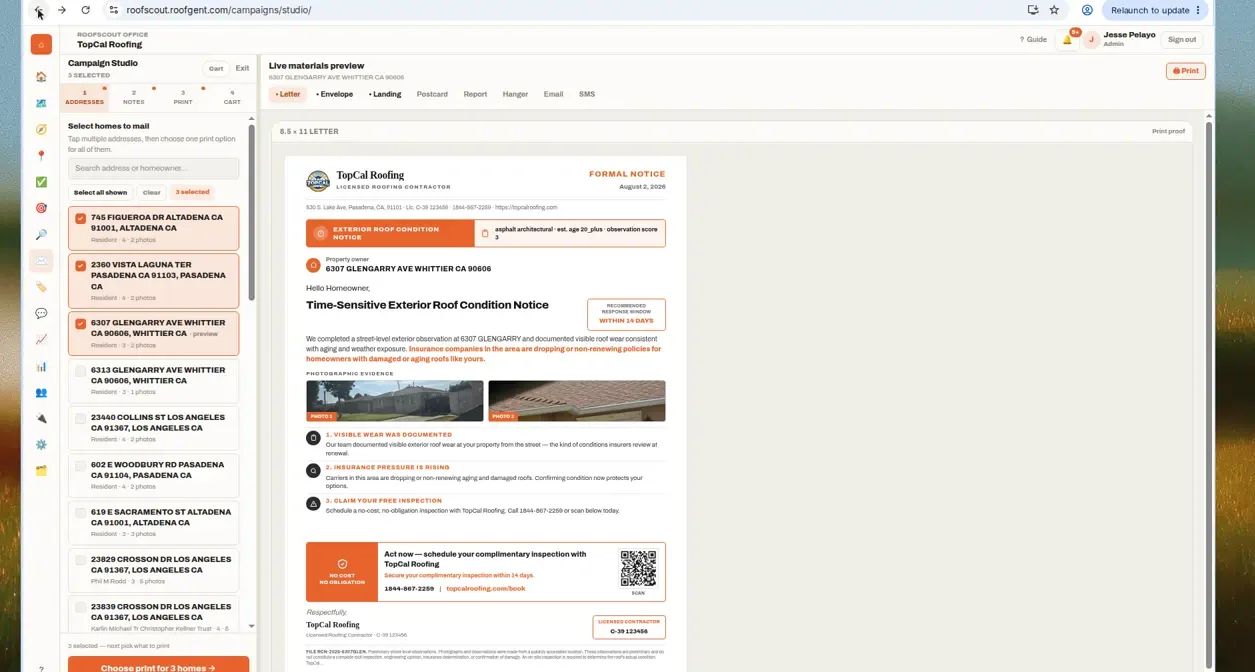Viewport: 1255px width, 672px height.
Task: Go to step 4 Cart tab
Action: pyautogui.click(x=232, y=97)
